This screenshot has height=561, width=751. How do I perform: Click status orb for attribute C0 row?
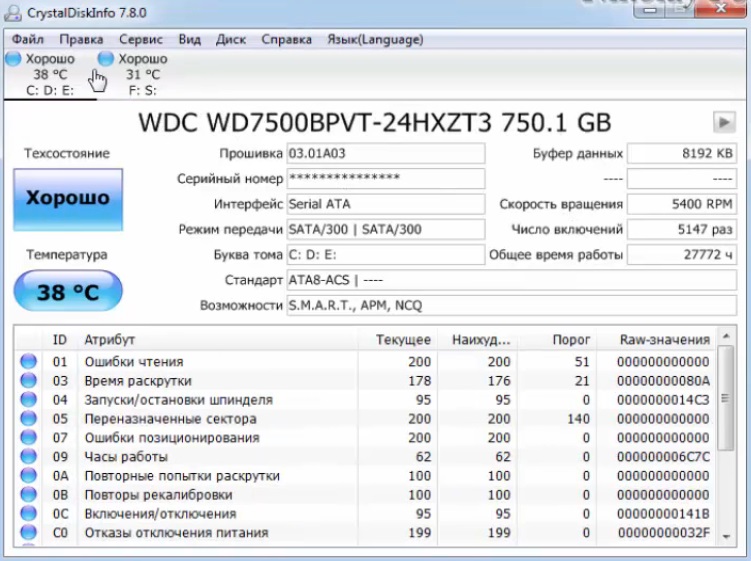(x=28, y=533)
